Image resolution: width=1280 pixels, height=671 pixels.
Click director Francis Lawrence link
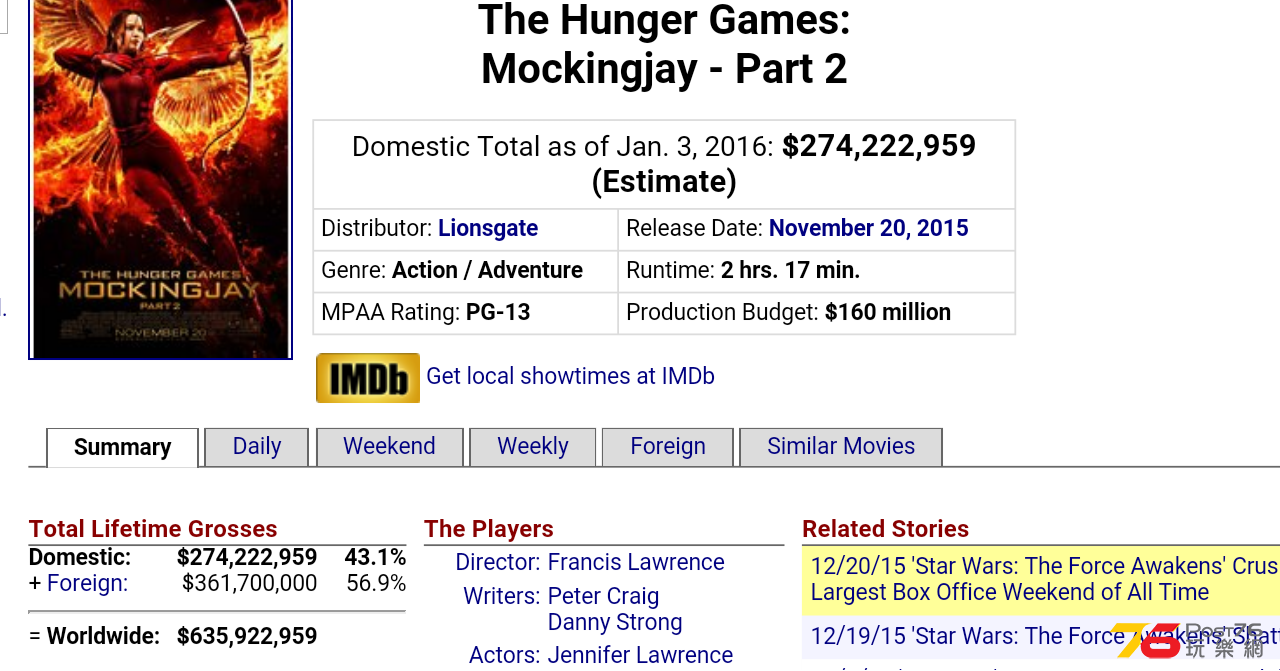point(636,562)
